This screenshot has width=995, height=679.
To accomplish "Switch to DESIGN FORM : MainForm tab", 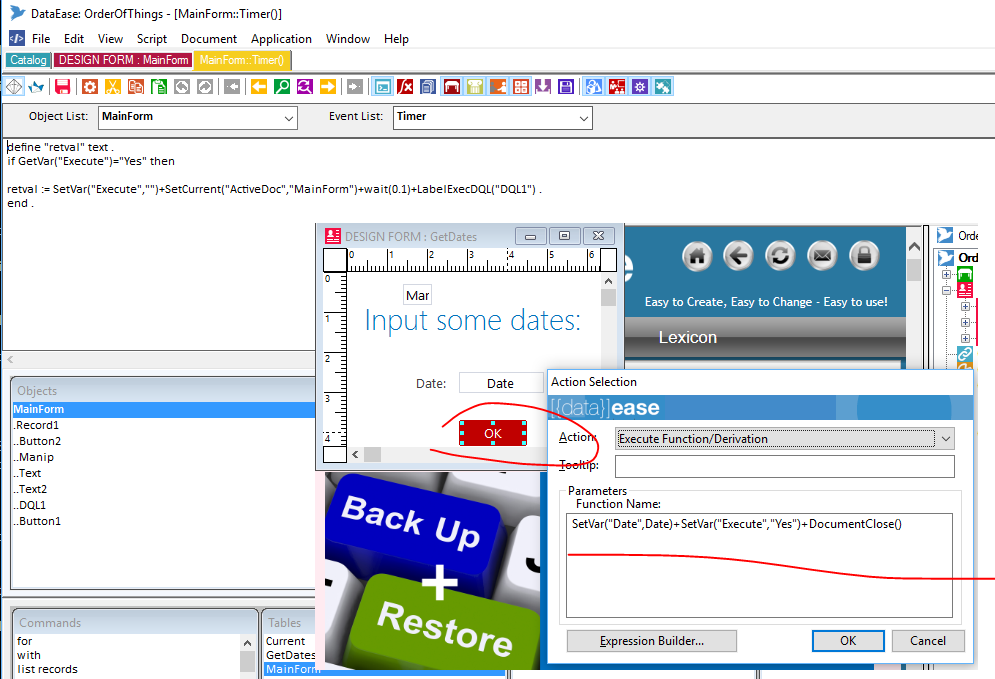I will point(123,60).
